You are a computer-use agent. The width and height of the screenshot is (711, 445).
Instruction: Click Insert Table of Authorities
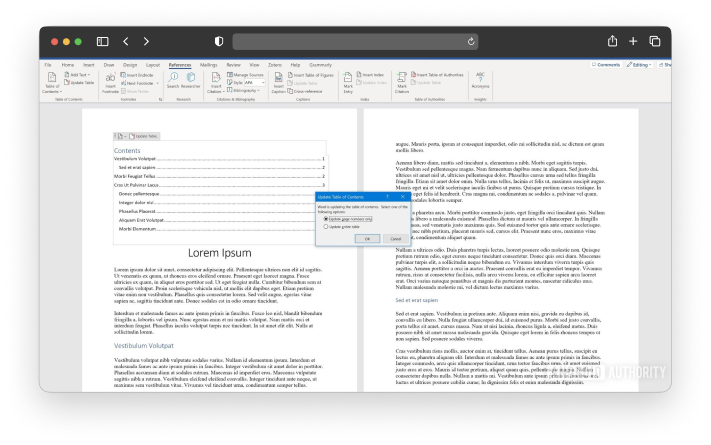(437, 74)
